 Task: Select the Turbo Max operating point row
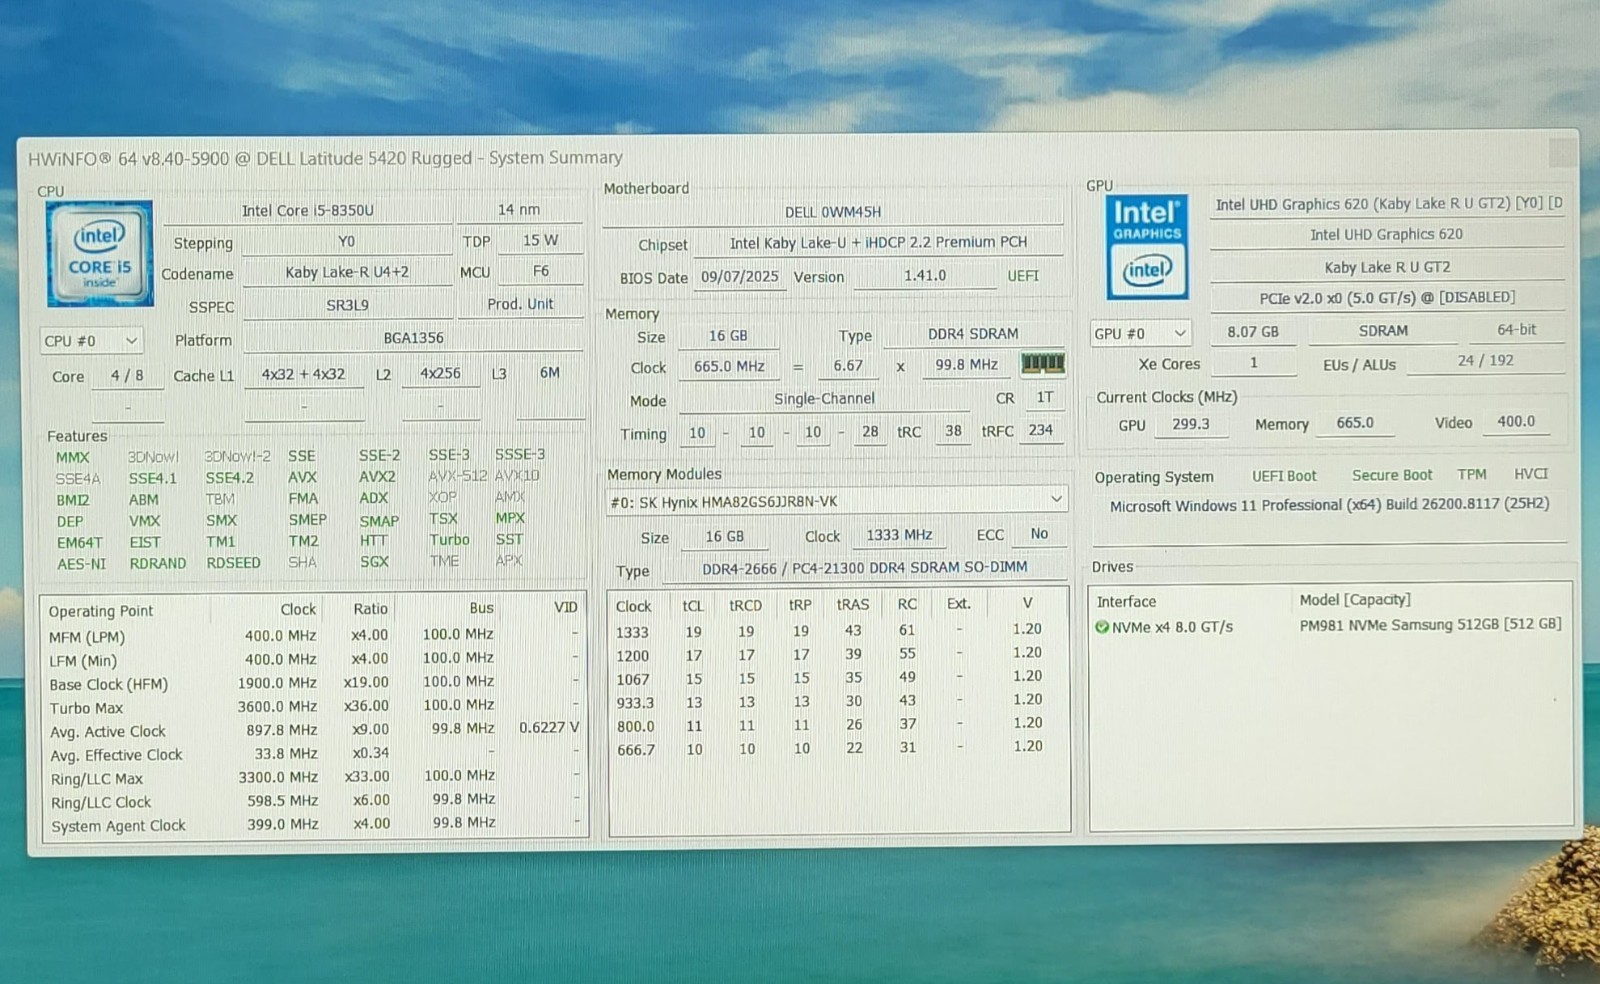314,707
